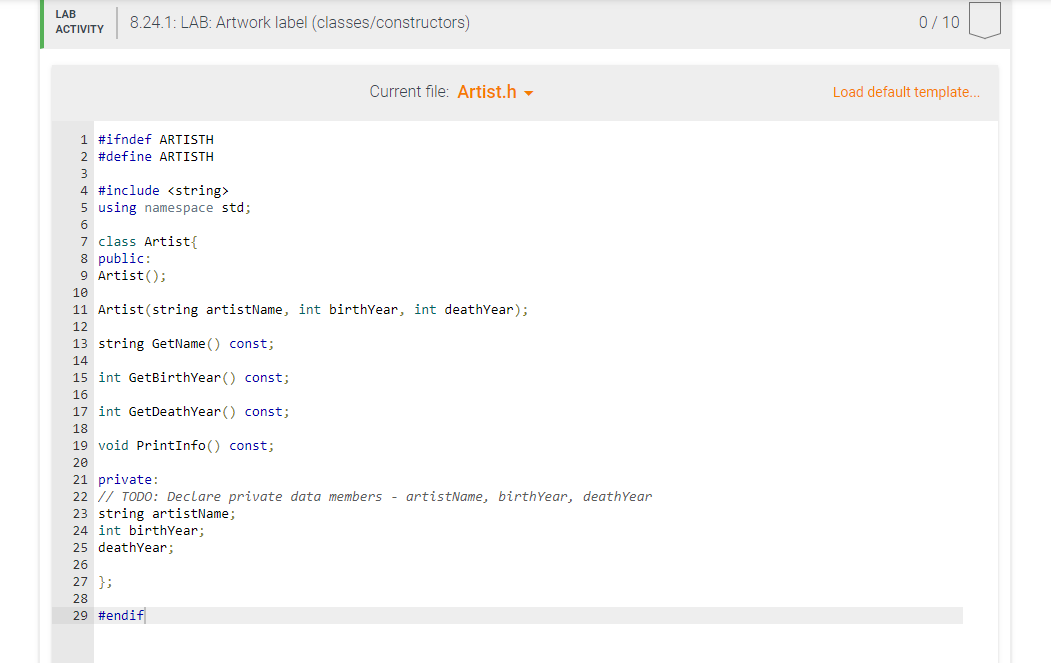Click the parameterized Artist constructor line
The image size is (1051, 663).
313,310
